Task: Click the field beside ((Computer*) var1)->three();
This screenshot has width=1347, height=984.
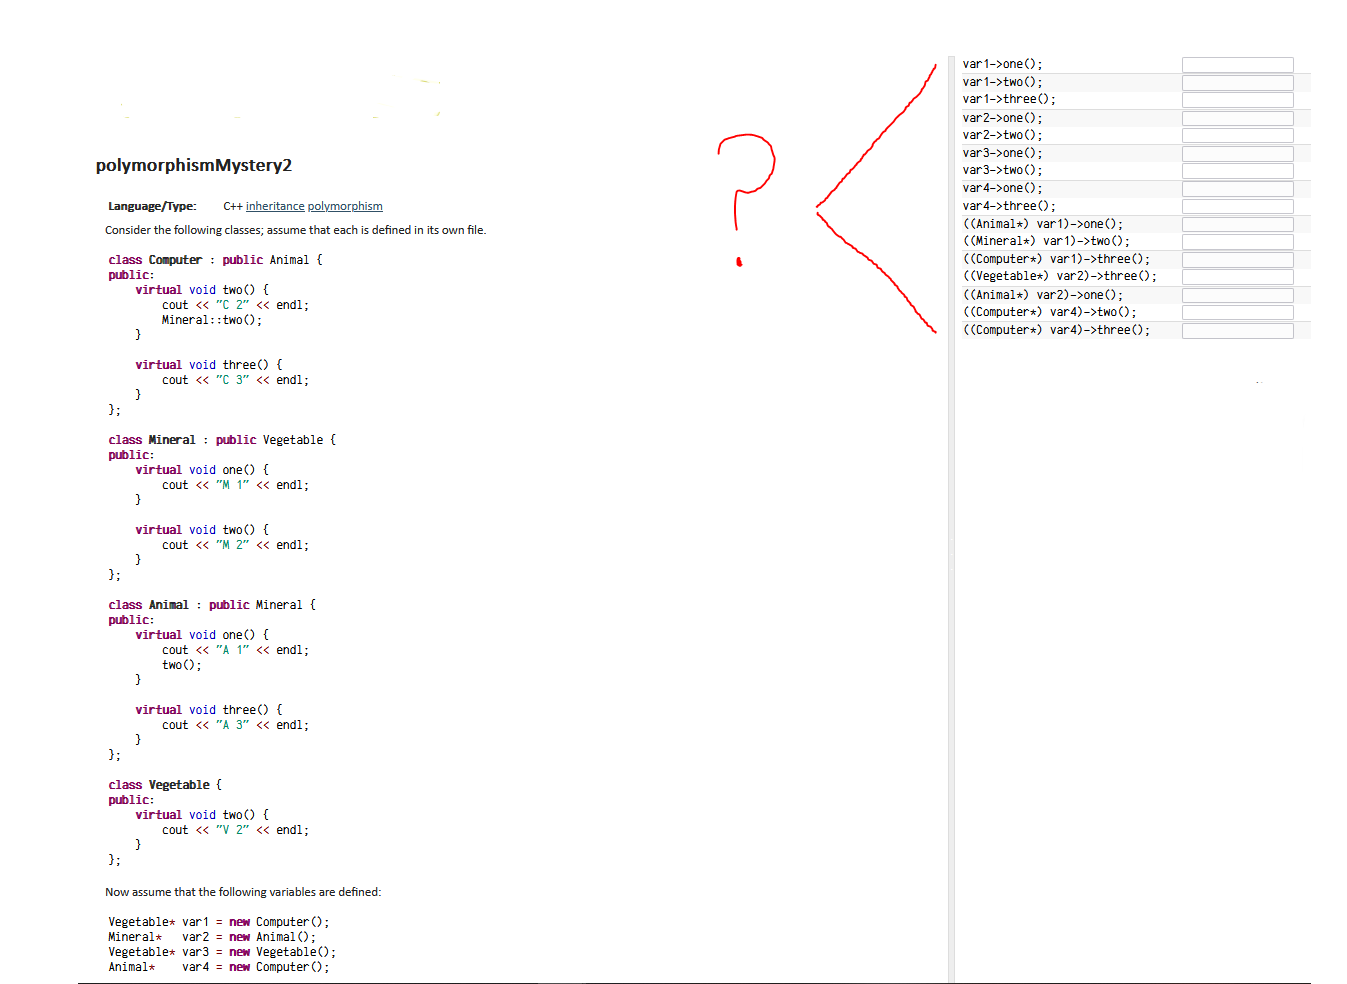Action: coord(1237,258)
